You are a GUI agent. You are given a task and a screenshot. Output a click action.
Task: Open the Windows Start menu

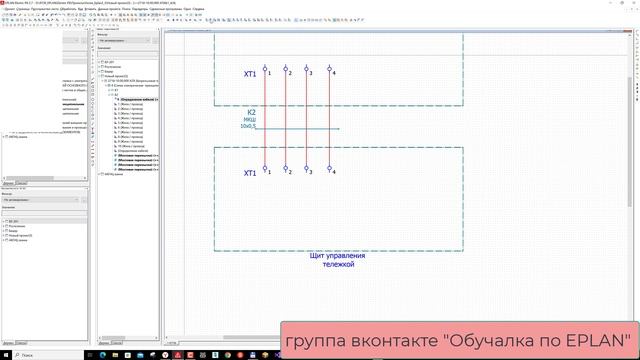coord(6,355)
